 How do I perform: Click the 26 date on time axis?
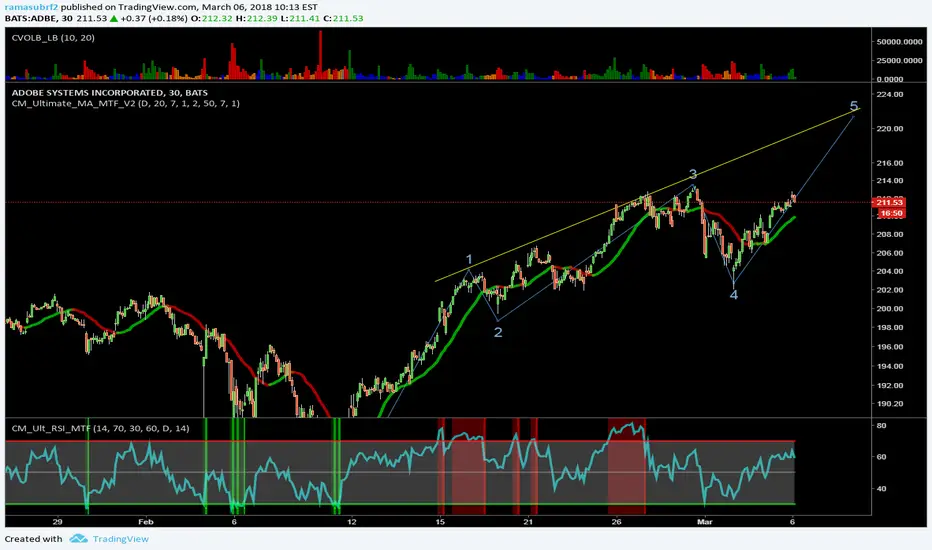616,522
